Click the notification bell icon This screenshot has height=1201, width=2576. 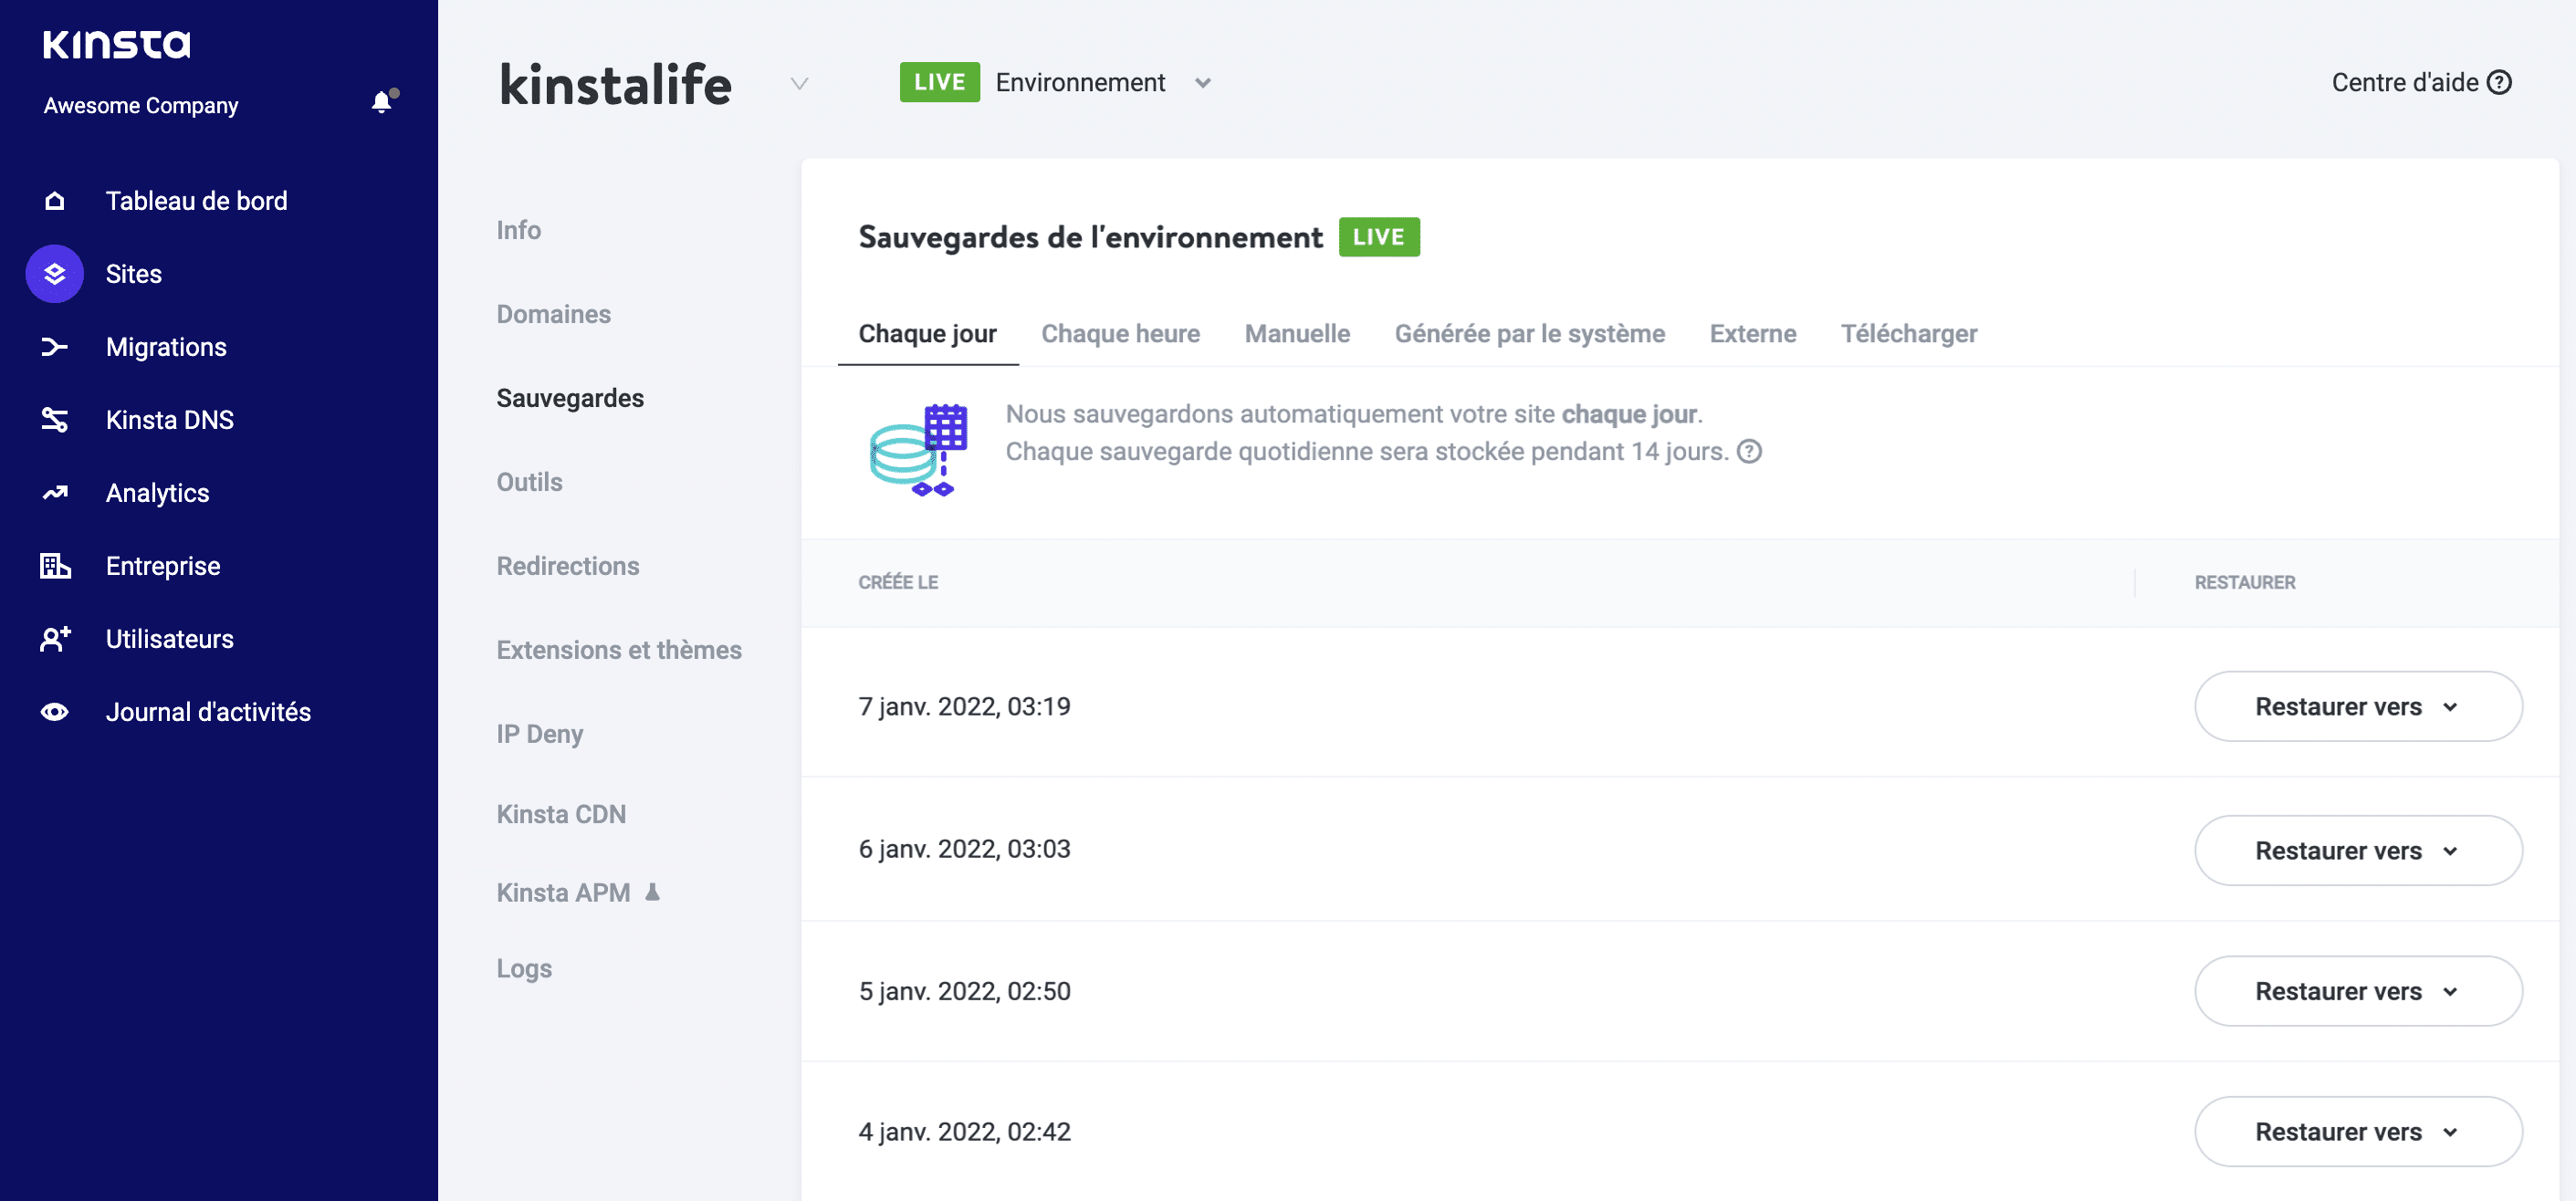pyautogui.click(x=382, y=102)
